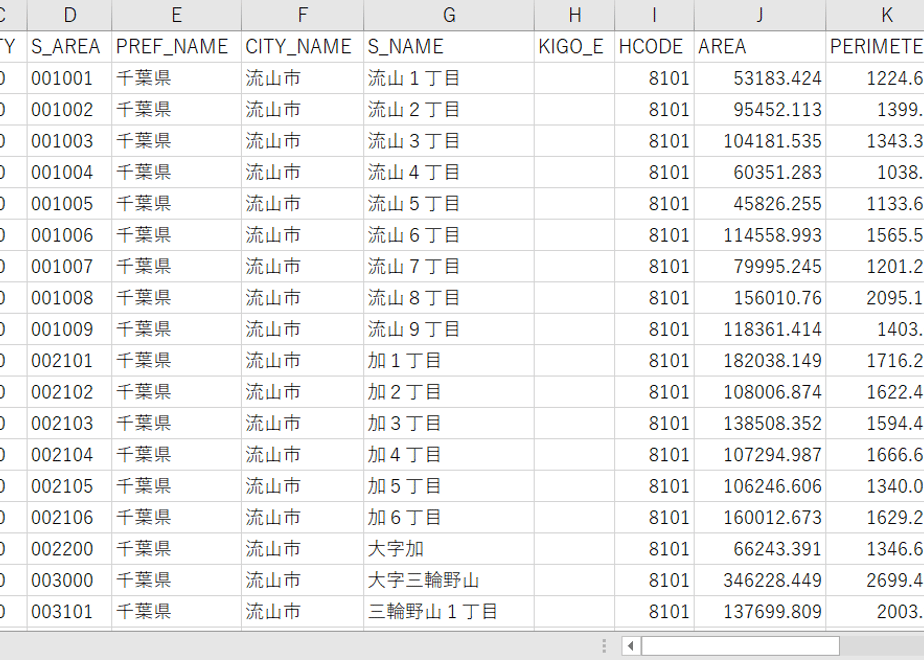Viewport: 924px width, 660px height.
Task: Click cell containing 加６丁目
Action: pos(449,517)
